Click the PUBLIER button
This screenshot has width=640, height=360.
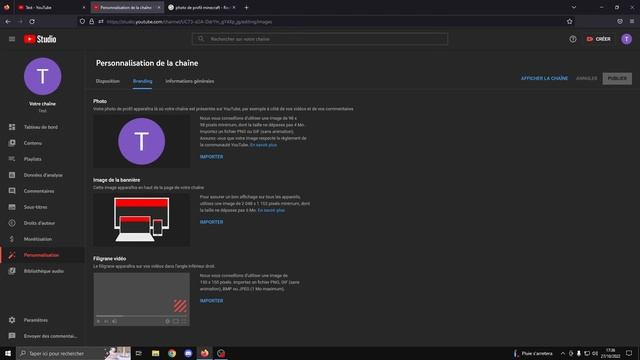click(617, 78)
